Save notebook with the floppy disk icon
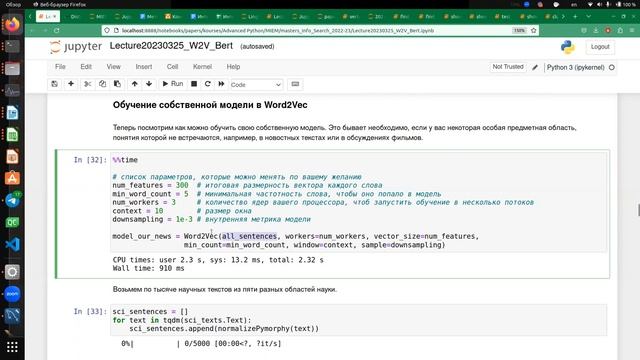Image resolution: width=640 pixels, height=360 pixels. click(54, 84)
